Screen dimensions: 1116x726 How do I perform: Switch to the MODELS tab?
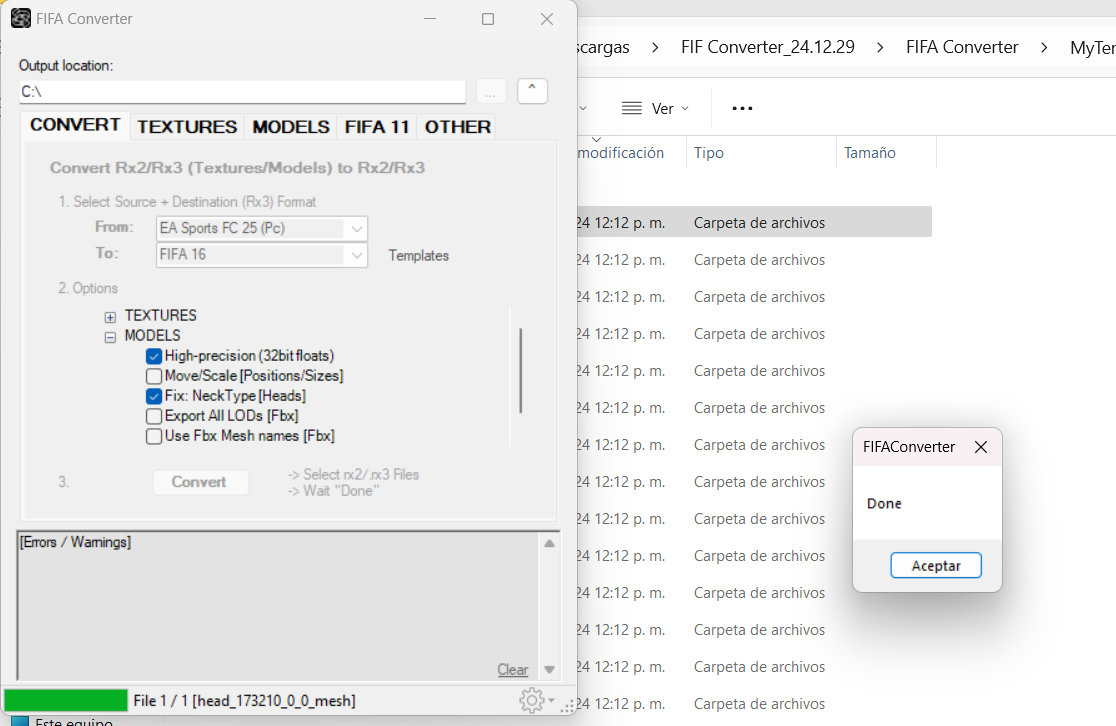coord(291,127)
